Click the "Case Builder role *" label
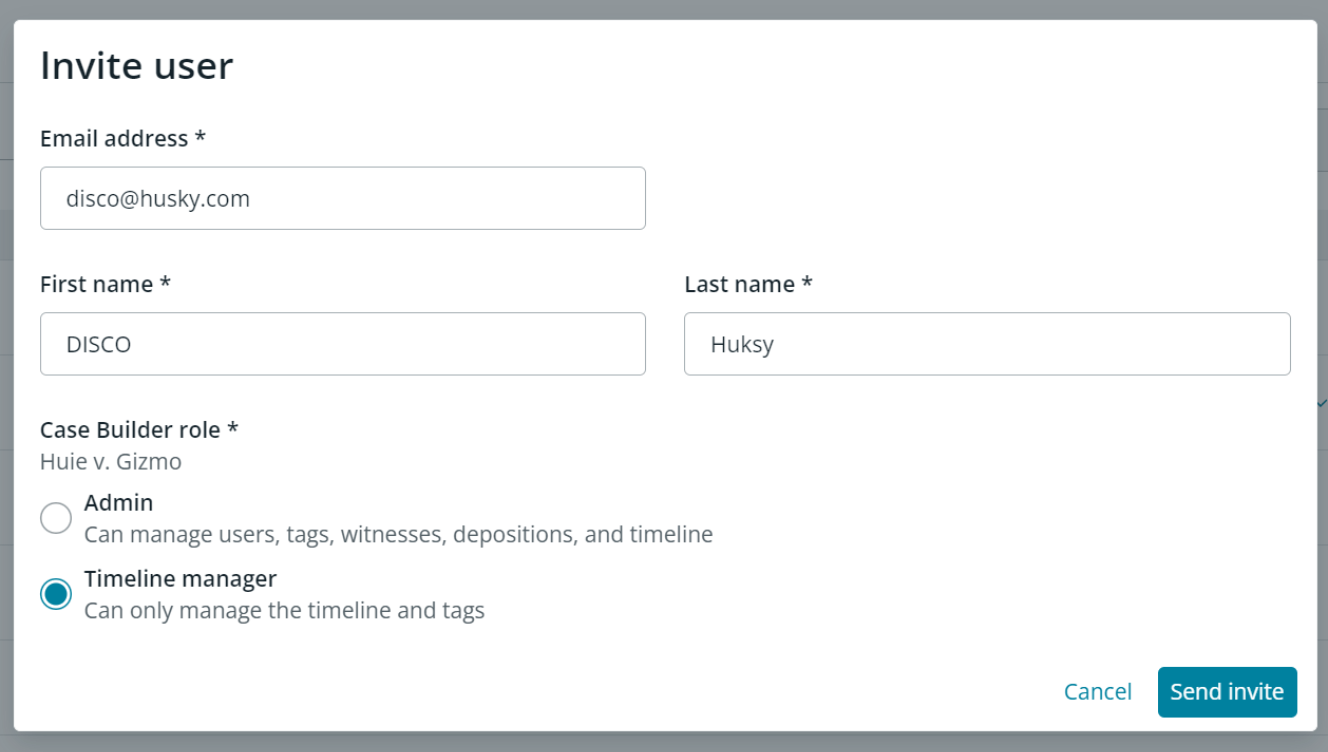Viewport: 1328px width, 752px height. tap(139, 430)
